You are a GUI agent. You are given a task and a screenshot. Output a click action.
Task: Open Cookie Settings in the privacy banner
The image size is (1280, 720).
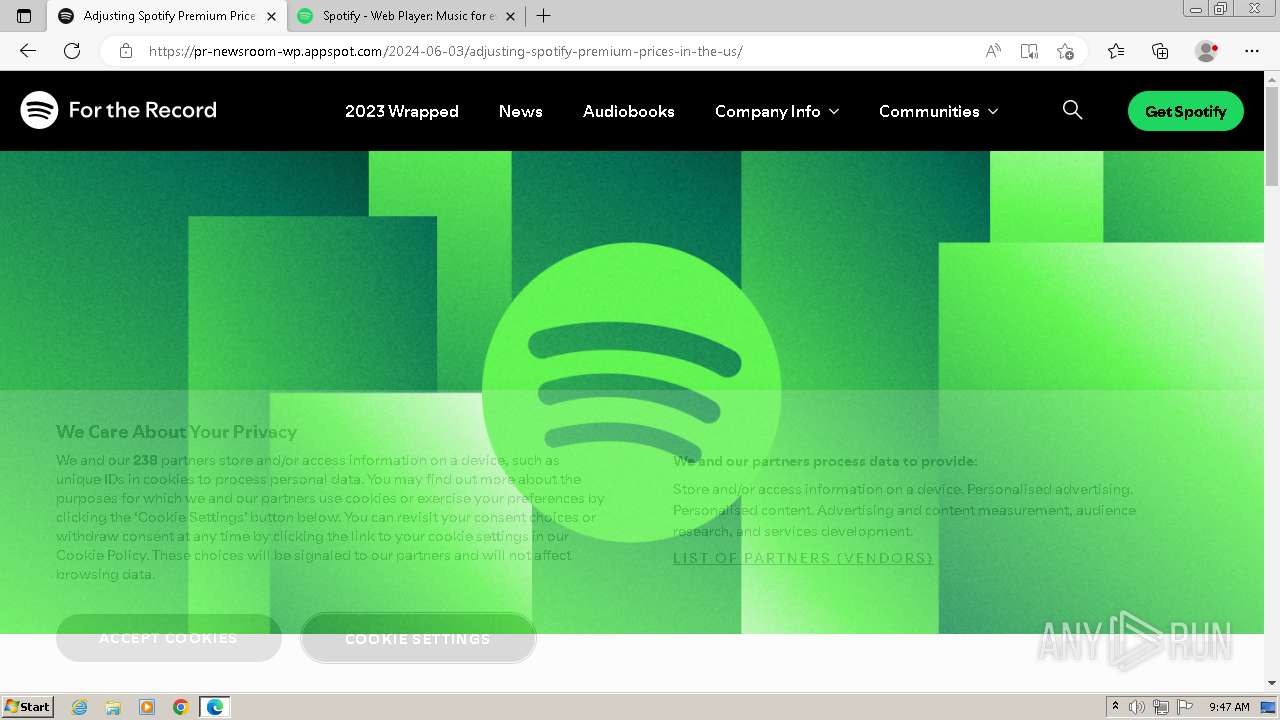tap(418, 638)
